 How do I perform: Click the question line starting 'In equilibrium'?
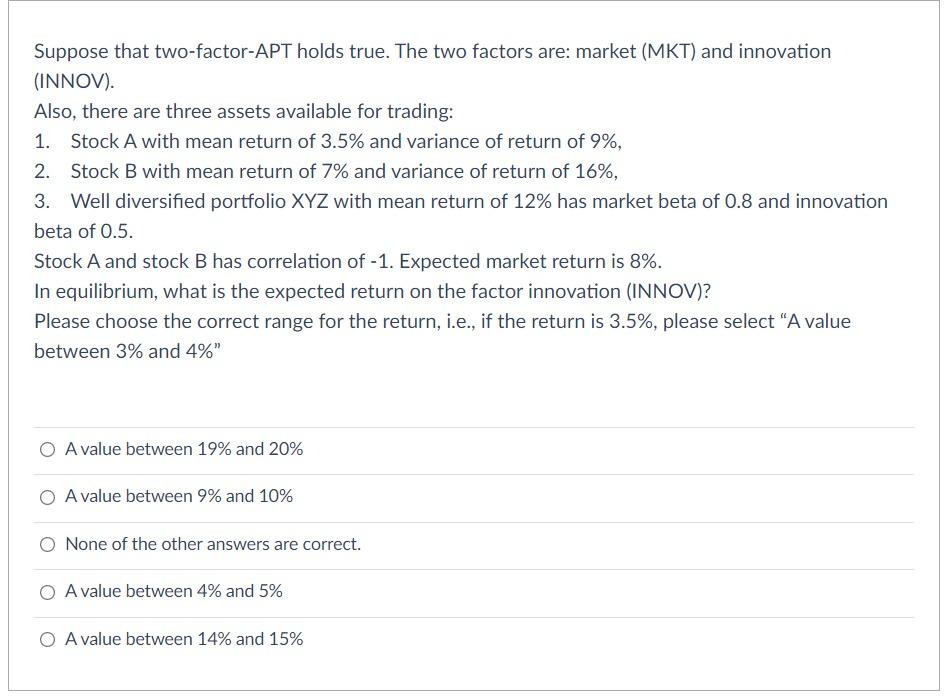[372, 291]
